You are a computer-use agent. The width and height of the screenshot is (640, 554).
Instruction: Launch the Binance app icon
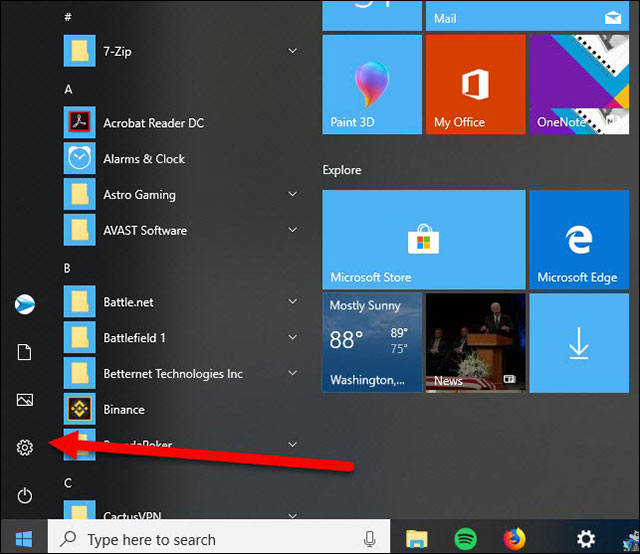coord(80,409)
